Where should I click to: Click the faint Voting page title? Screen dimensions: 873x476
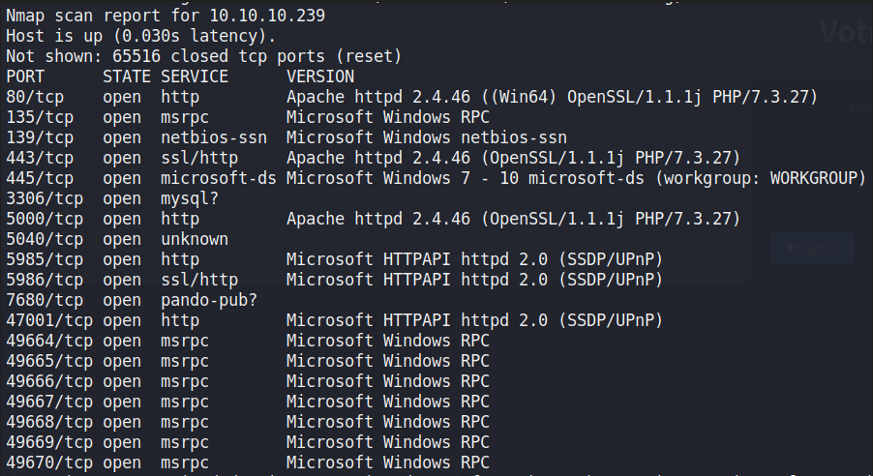click(x=845, y=33)
